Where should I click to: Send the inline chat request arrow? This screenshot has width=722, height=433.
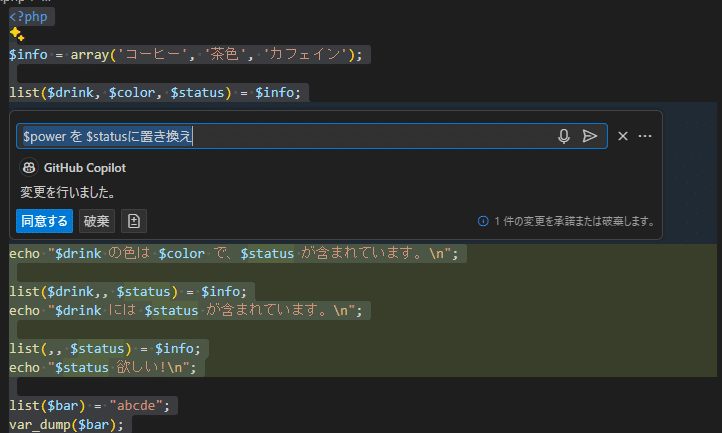point(589,136)
